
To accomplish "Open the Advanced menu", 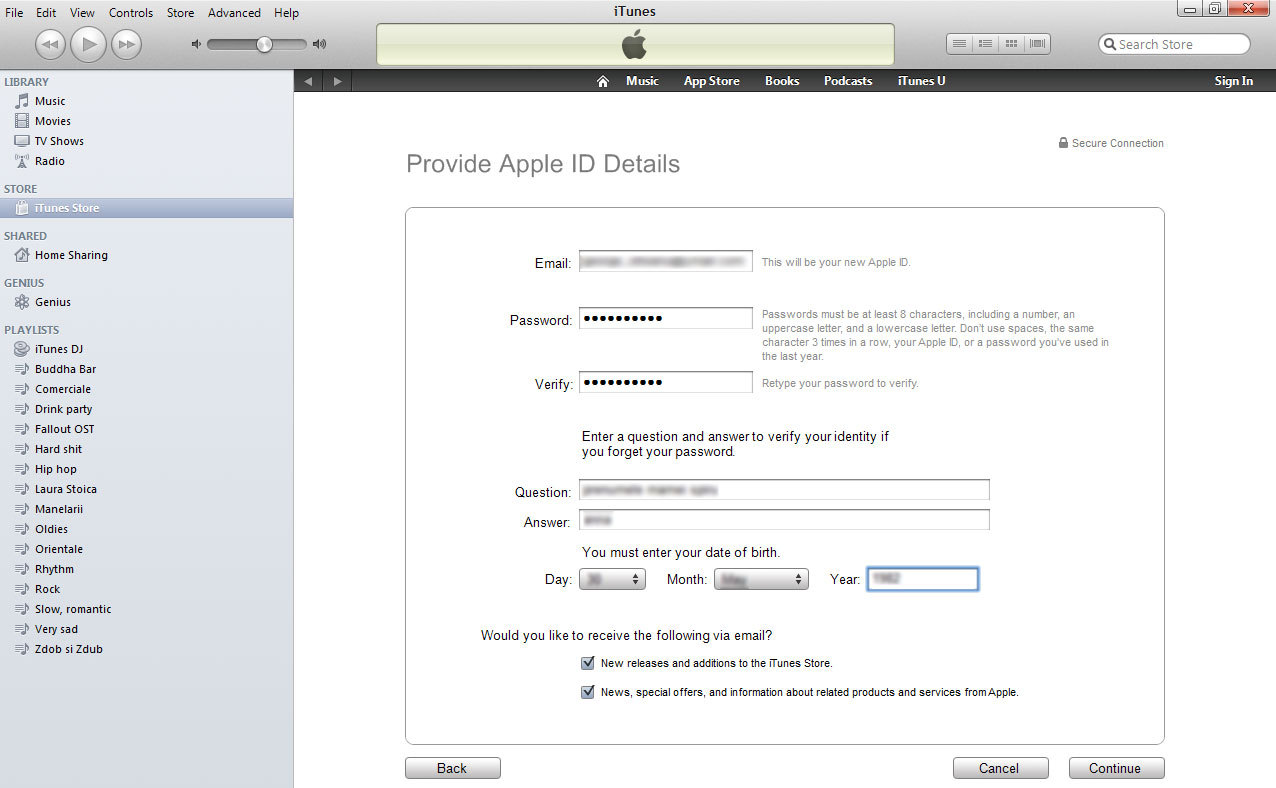I will [x=234, y=13].
